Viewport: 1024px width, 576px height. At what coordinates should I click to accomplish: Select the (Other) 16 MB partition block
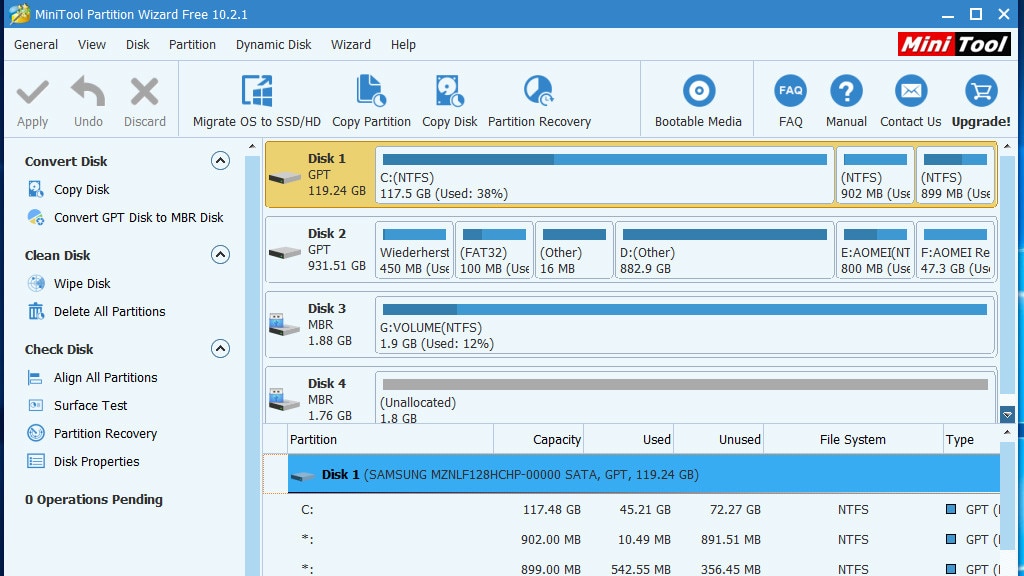pyautogui.click(x=574, y=250)
